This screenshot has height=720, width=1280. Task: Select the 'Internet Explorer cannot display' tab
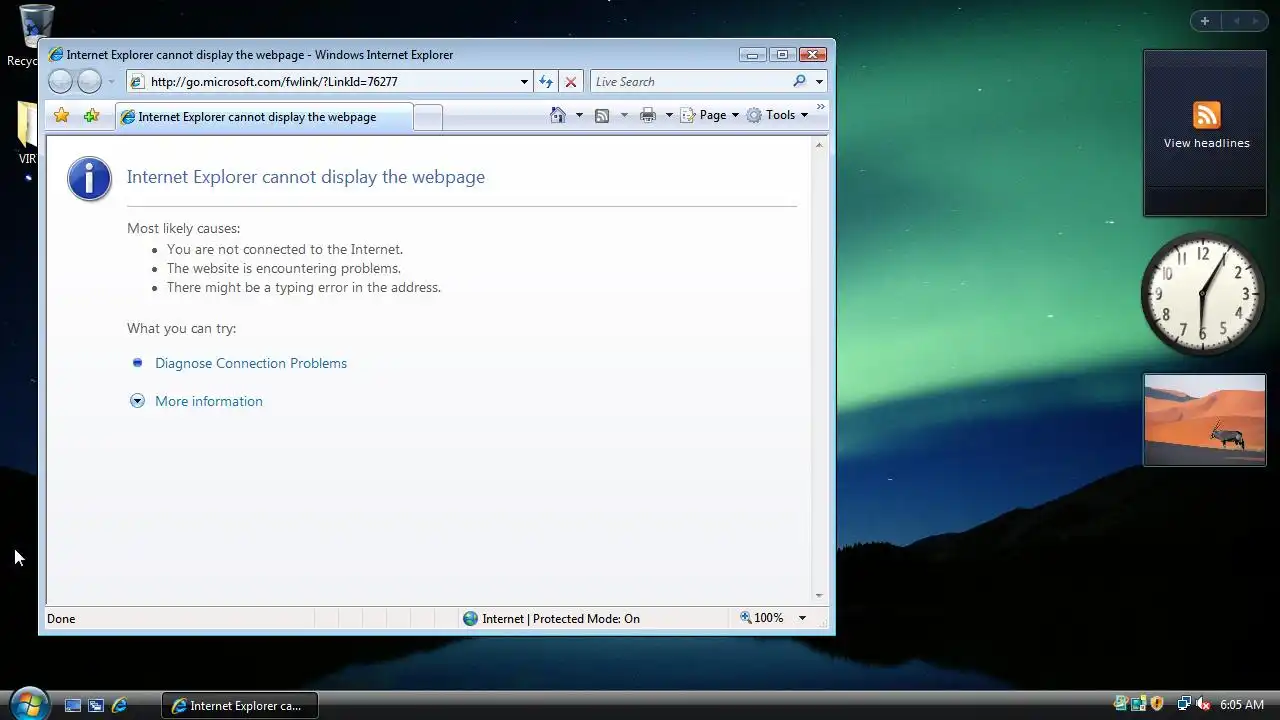pos(263,117)
